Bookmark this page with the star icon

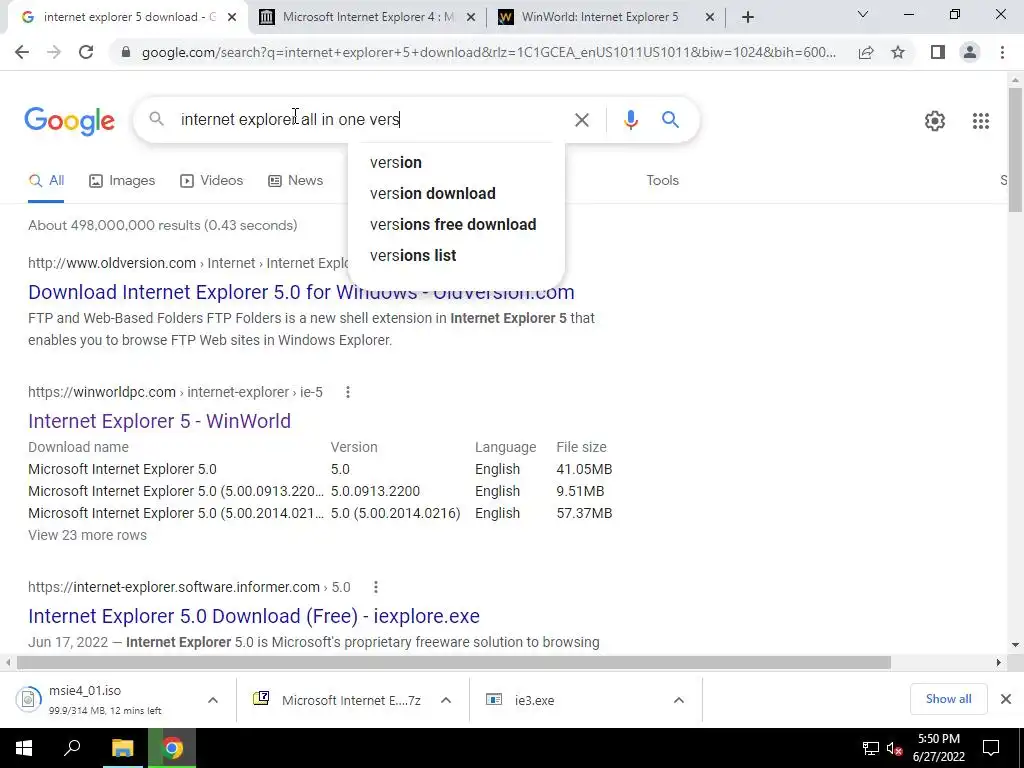click(x=898, y=52)
